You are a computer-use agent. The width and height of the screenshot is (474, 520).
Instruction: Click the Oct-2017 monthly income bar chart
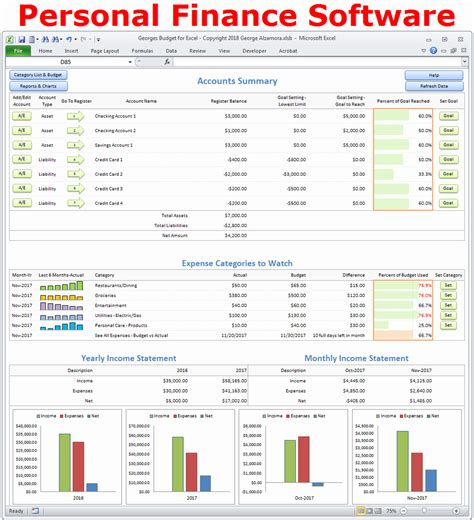(x=293, y=457)
